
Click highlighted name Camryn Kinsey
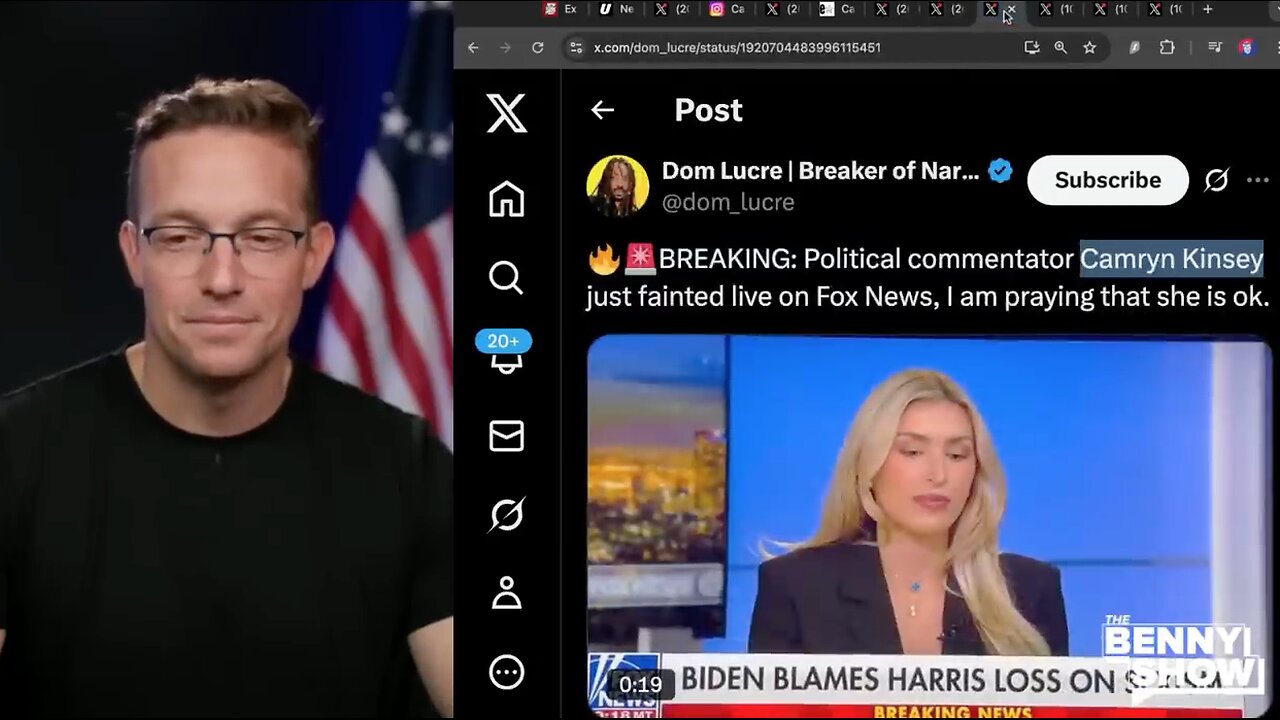point(1172,258)
